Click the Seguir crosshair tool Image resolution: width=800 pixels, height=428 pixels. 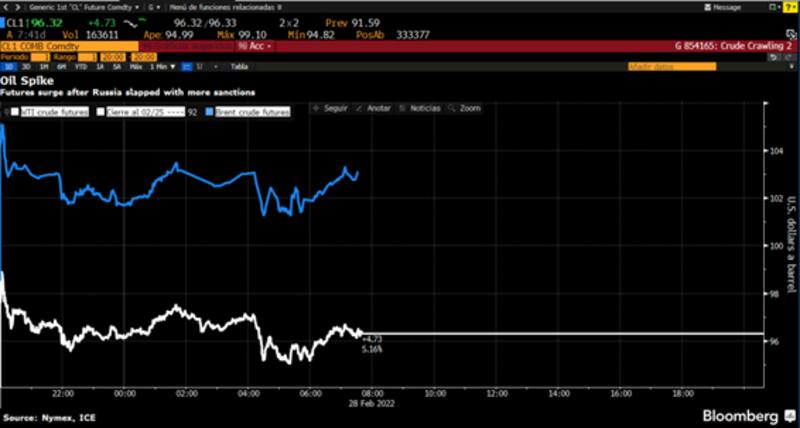point(329,108)
